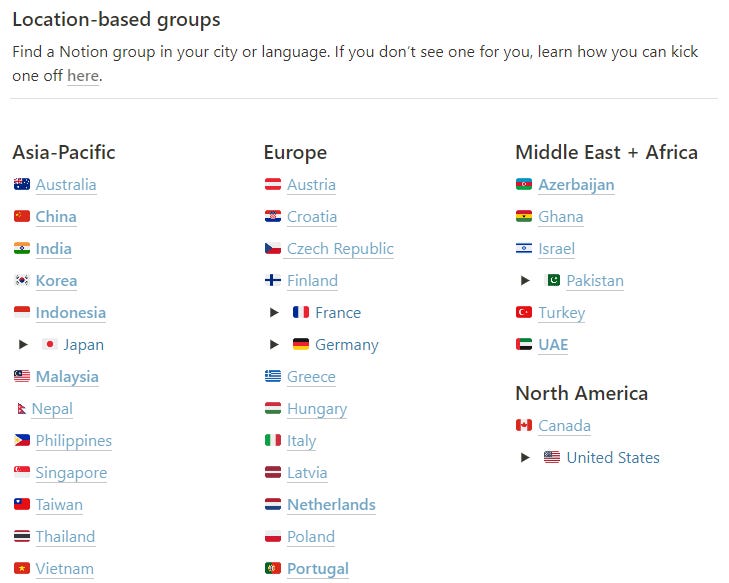The height and width of the screenshot is (583, 729).
Task: Open the UAE group link
Action: point(553,344)
